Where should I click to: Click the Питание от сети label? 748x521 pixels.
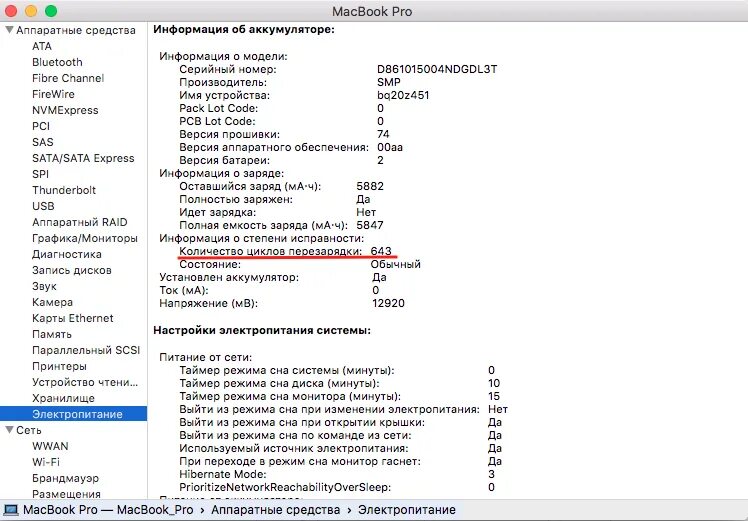(206, 357)
